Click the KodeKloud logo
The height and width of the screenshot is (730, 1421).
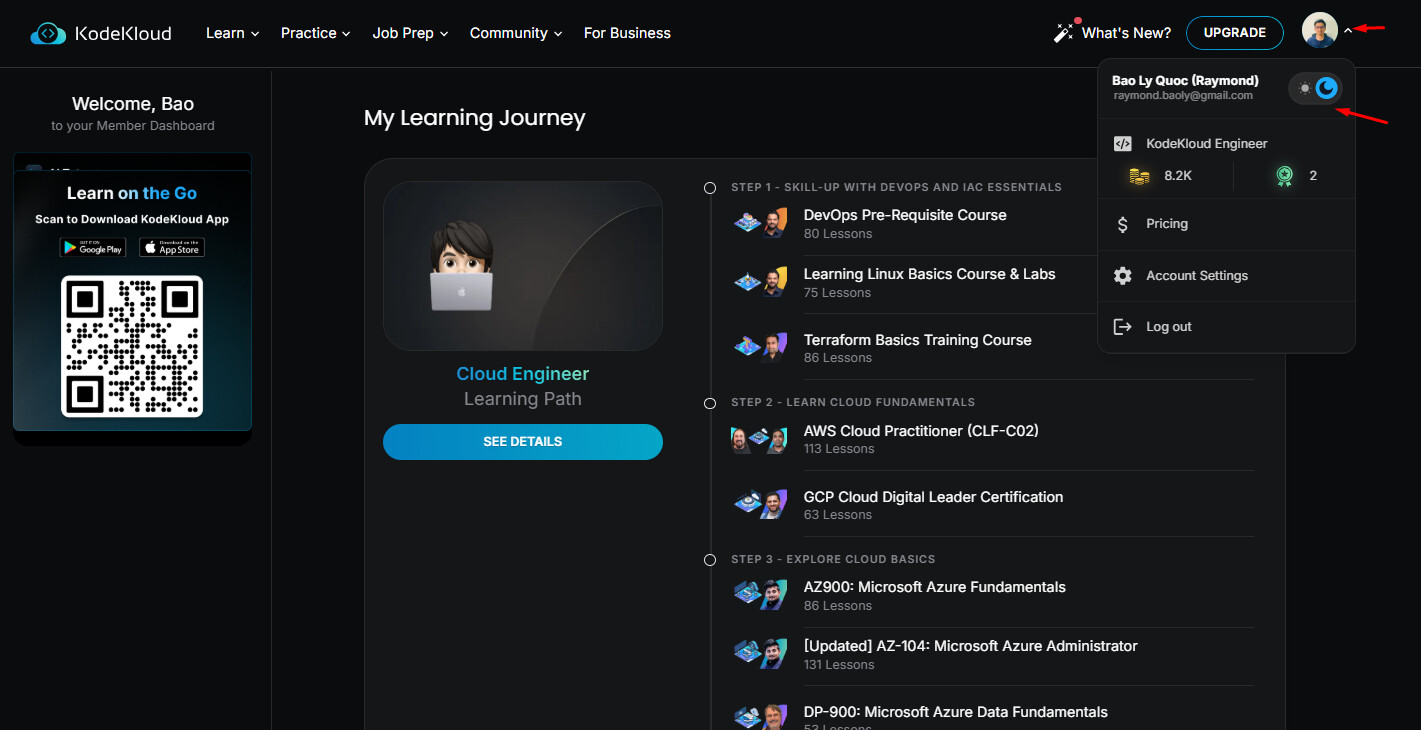pos(101,33)
